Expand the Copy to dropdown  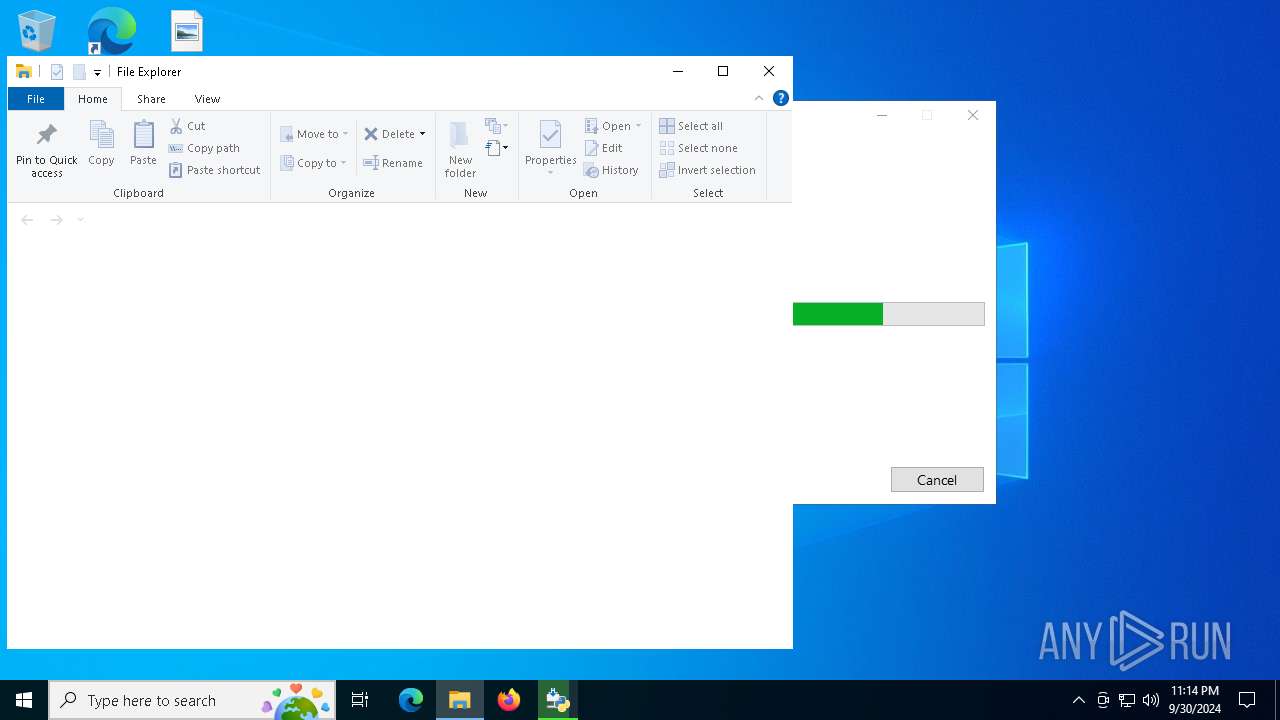point(343,163)
